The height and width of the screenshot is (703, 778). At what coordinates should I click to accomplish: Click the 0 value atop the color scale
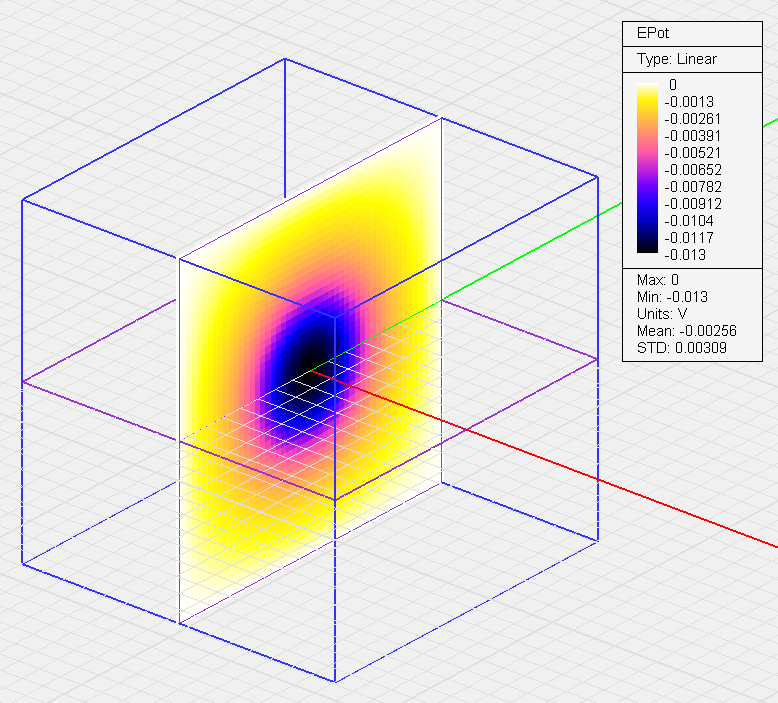672,85
